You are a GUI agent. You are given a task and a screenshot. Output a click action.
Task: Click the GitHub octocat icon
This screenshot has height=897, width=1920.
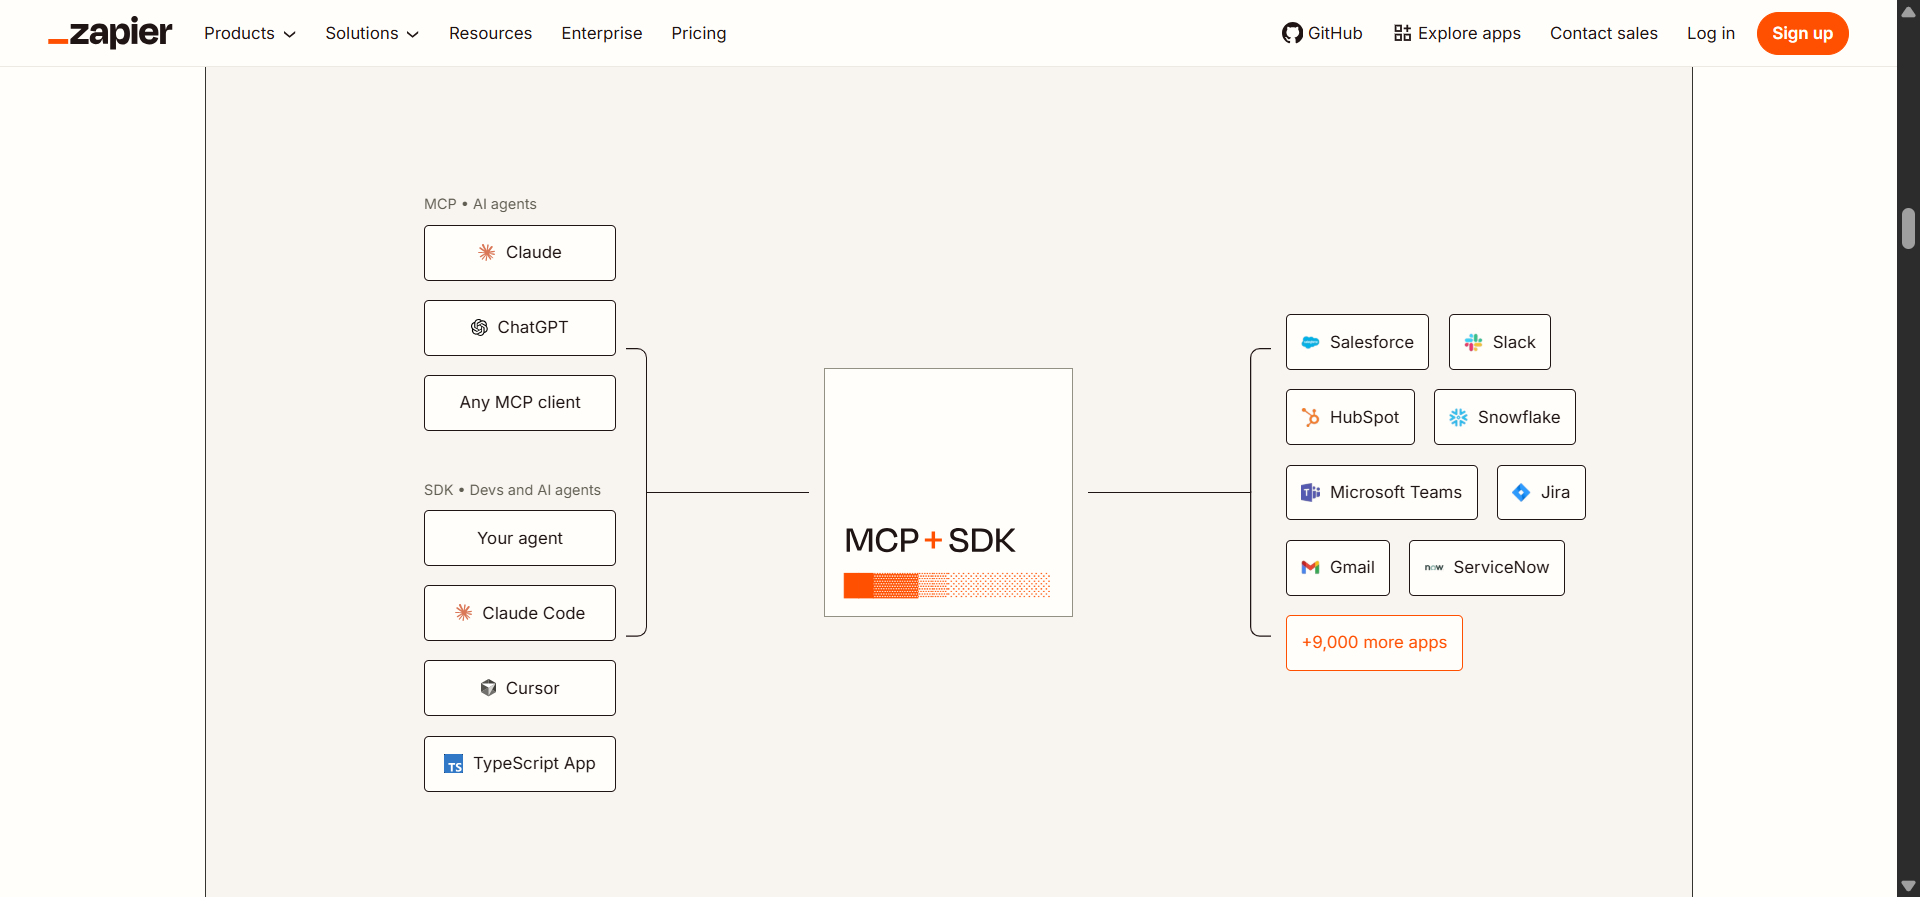pos(1292,33)
